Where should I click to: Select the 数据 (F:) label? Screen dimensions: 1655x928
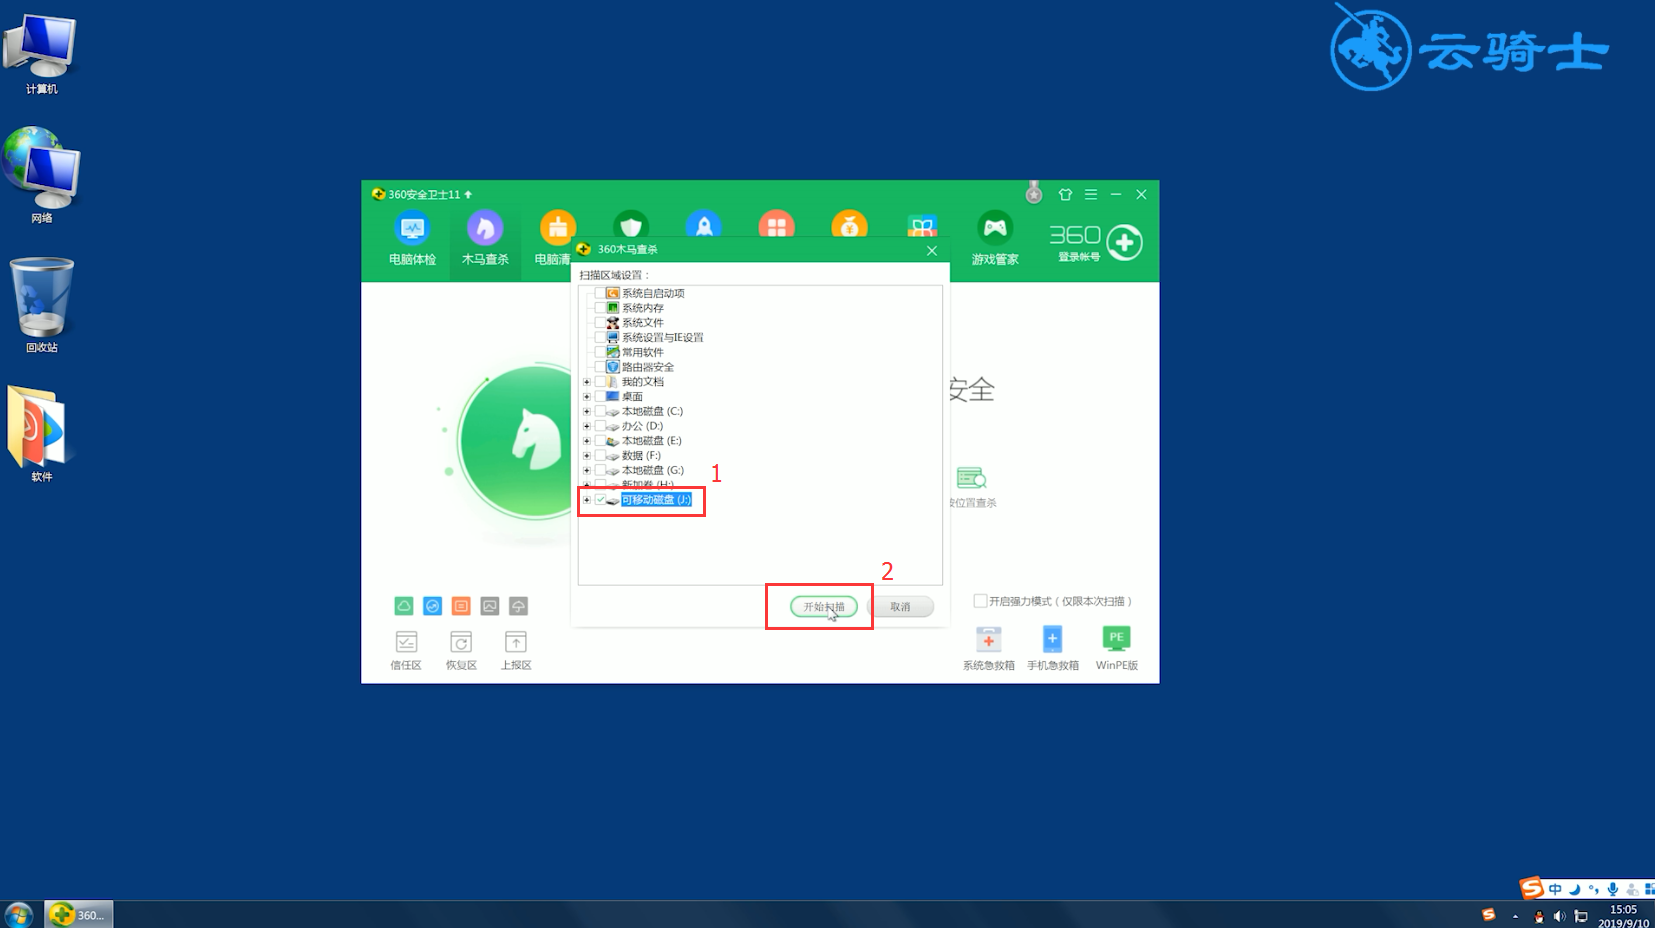pyautogui.click(x=641, y=455)
